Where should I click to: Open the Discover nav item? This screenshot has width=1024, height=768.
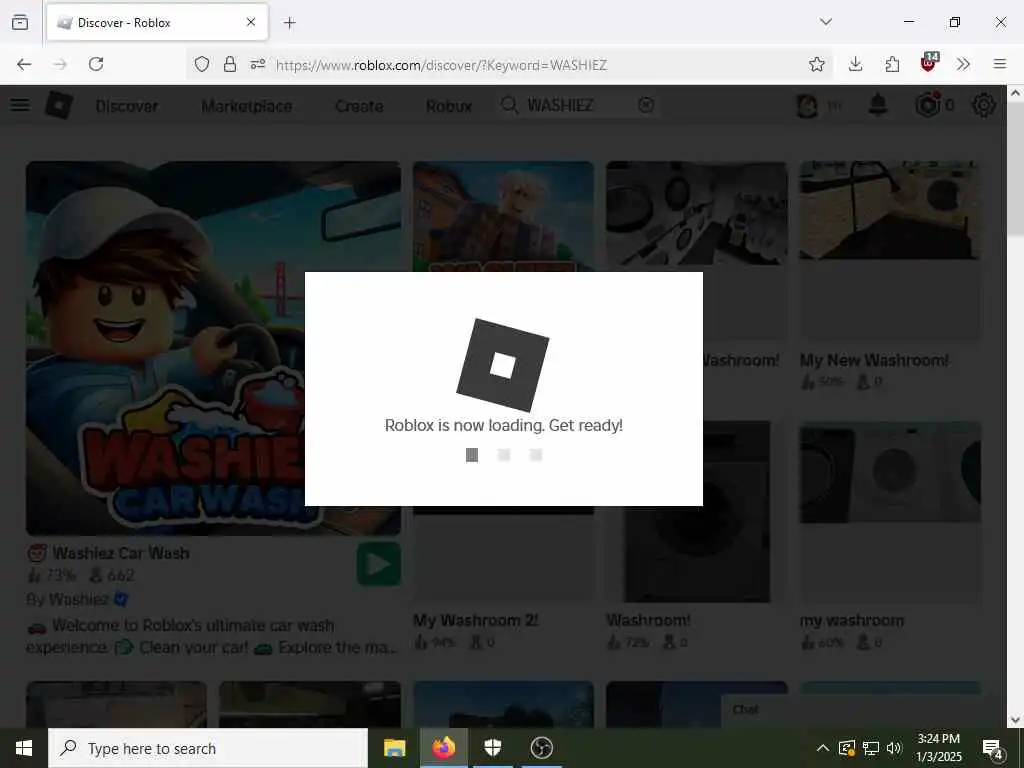tap(127, 106)
